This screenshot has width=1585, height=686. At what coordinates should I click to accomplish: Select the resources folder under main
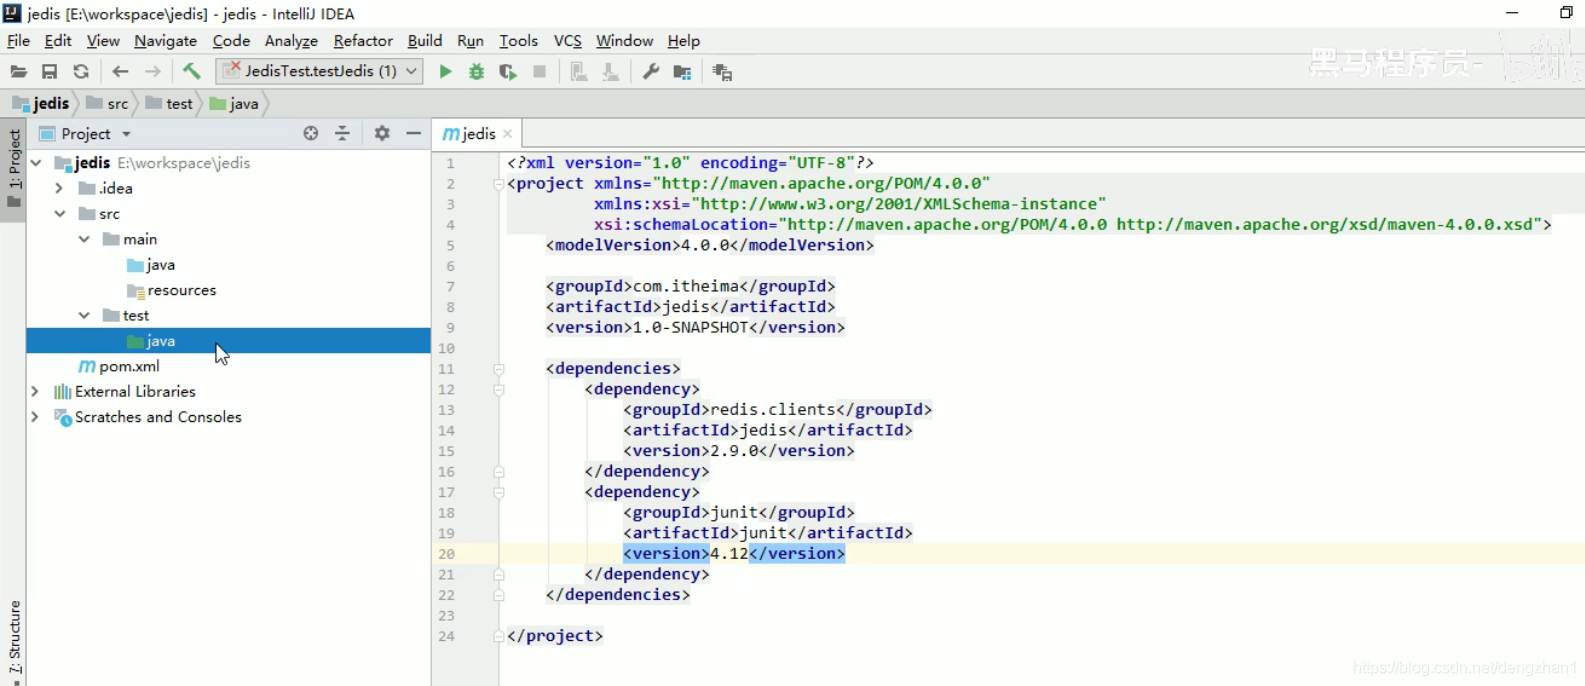(x=172, y=290)
